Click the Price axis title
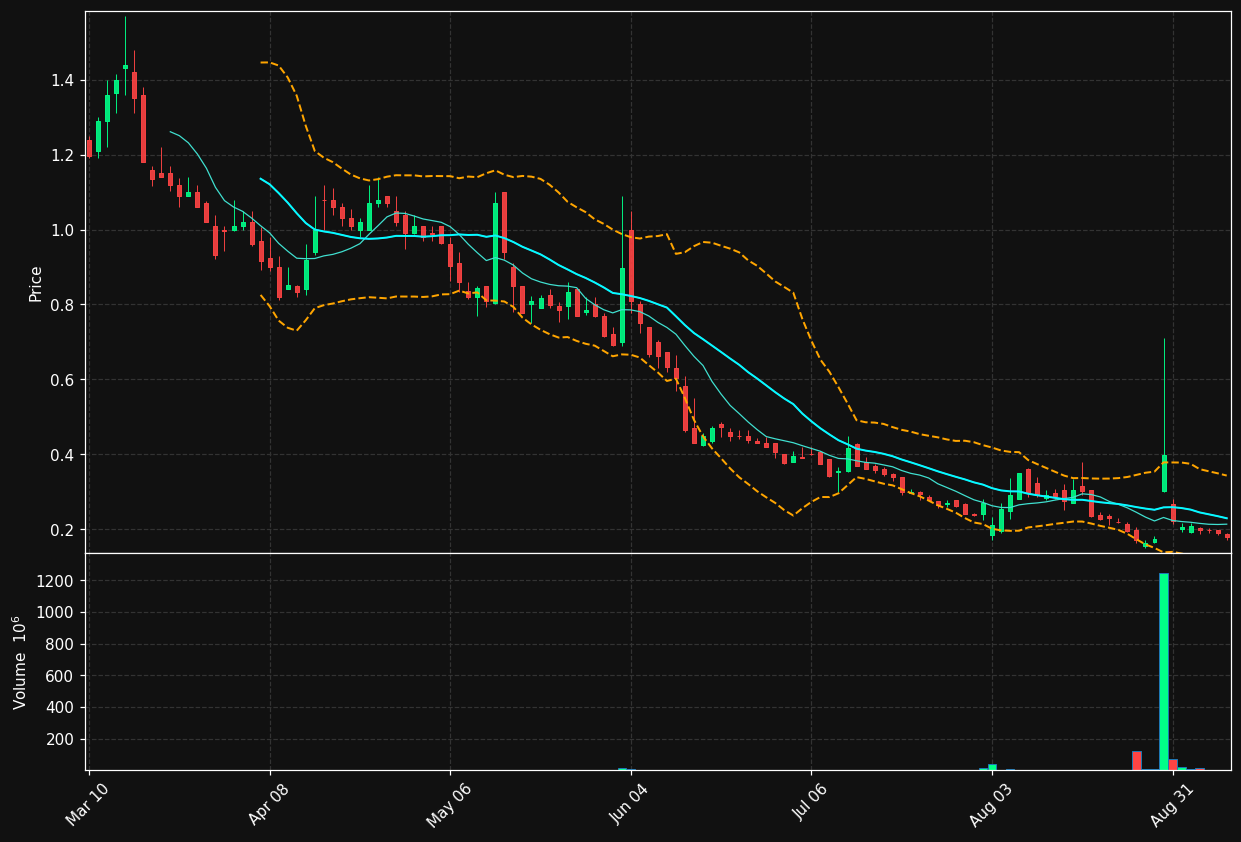Screen dimensions: 1241x842 tap(36, 283)
